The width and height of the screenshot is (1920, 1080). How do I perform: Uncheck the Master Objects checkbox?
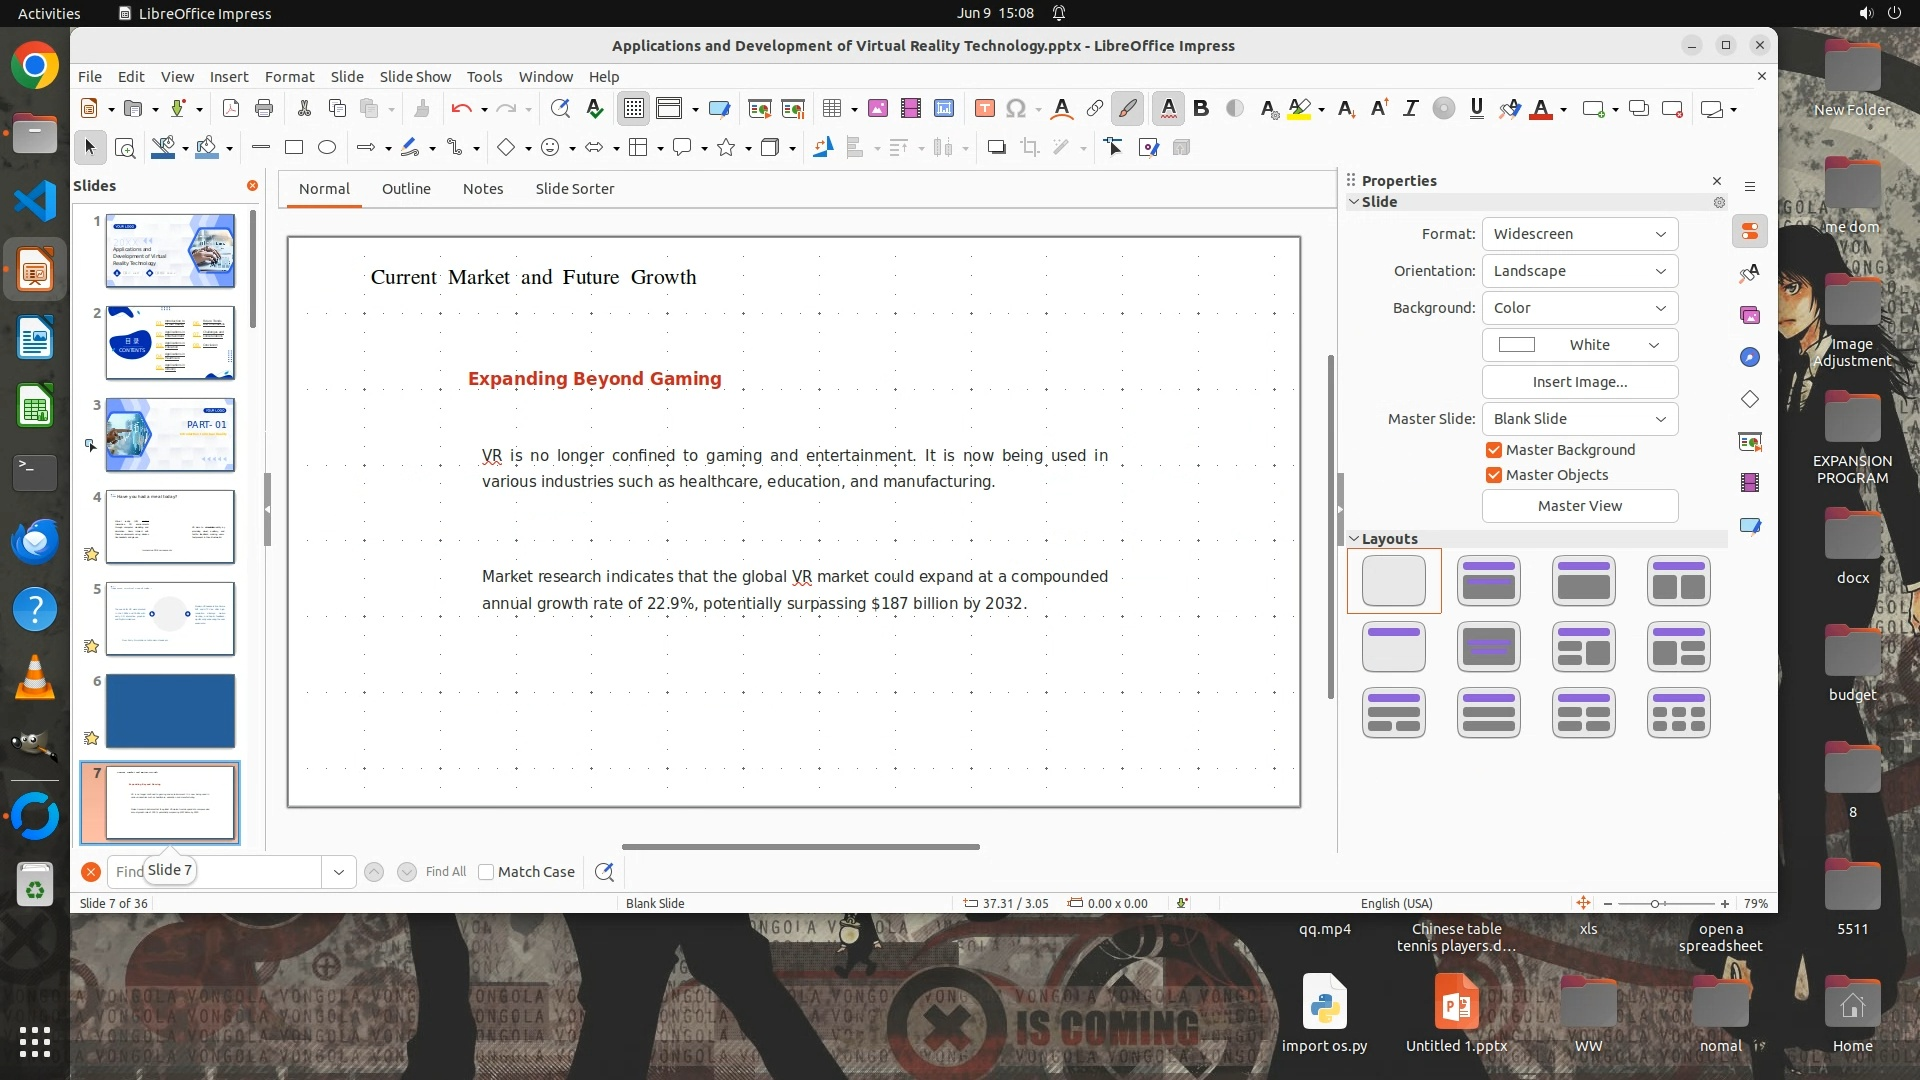pos(1494,475)
